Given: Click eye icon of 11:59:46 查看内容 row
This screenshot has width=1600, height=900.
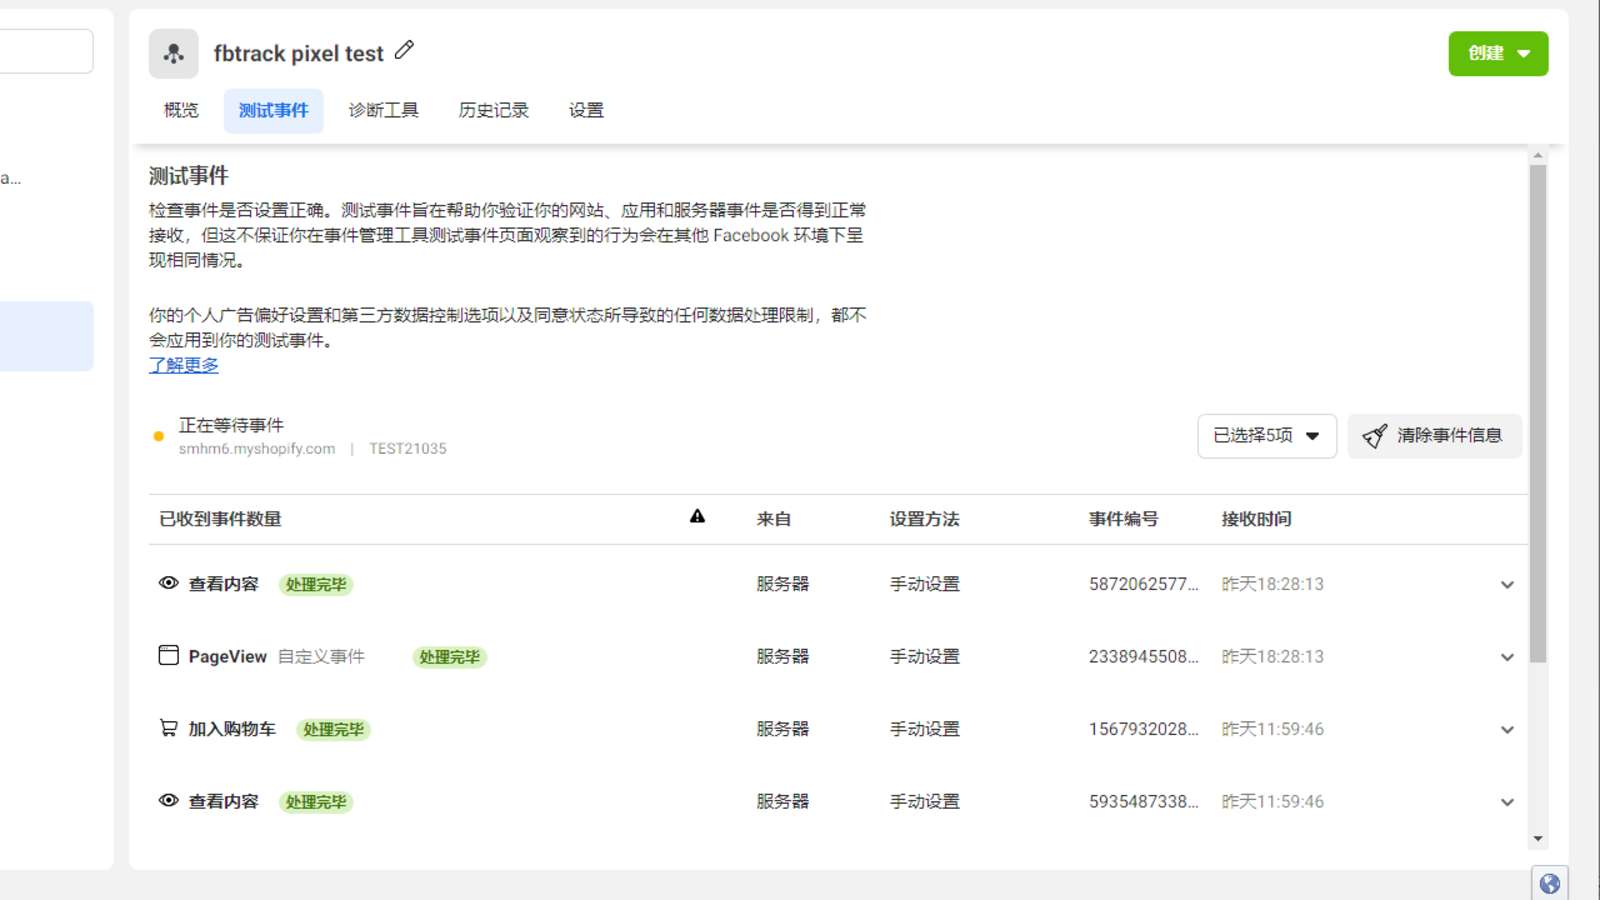Looking at the screenshot, I should (168, 800).
